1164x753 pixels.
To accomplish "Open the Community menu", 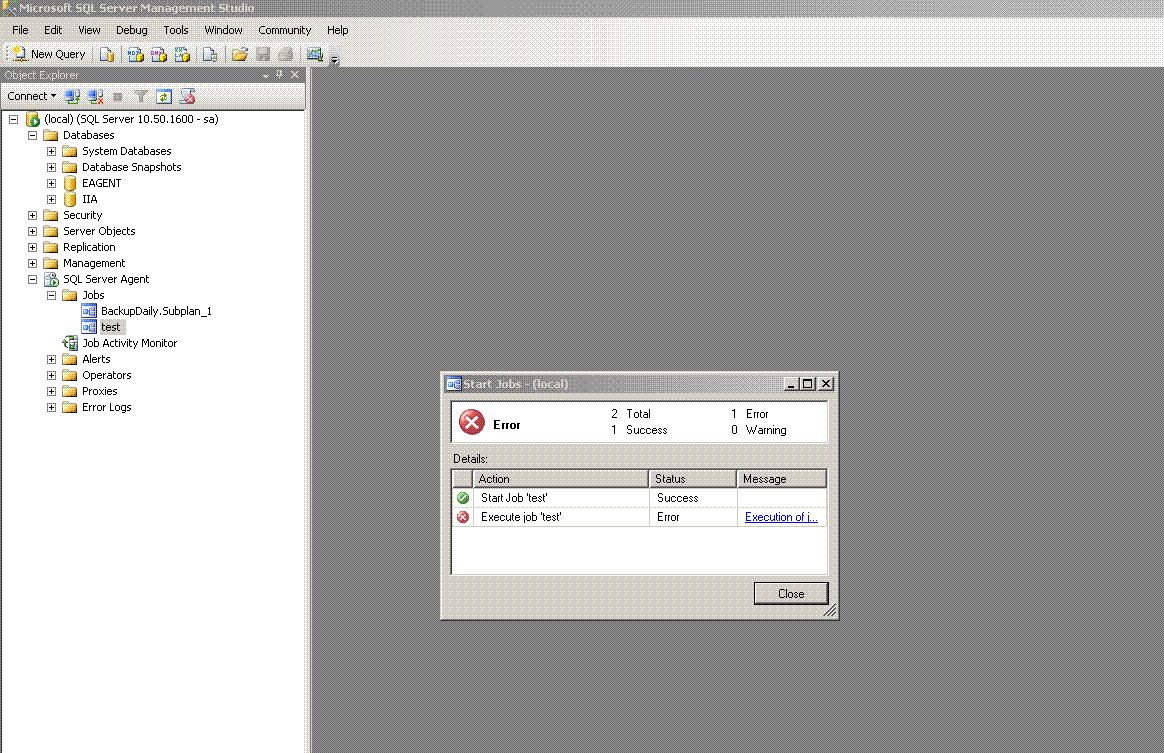I will point(284,30).
